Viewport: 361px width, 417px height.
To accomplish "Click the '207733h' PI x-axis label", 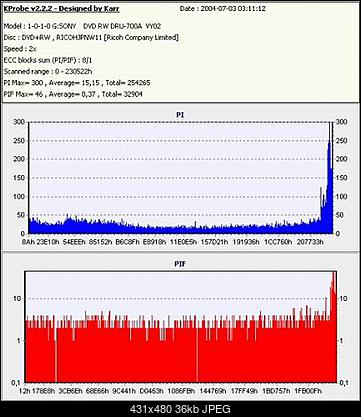I will [x=310, y=242].
